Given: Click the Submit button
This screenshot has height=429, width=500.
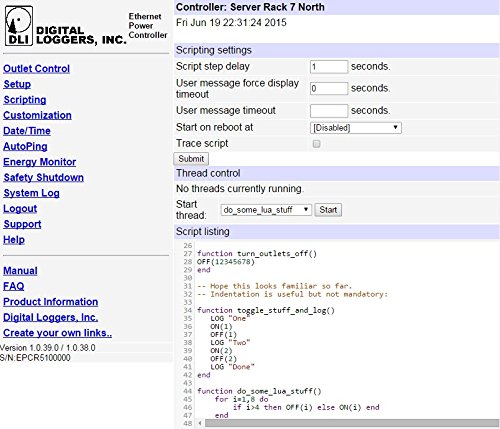Looking at the screenshot, I should point(191,159).
